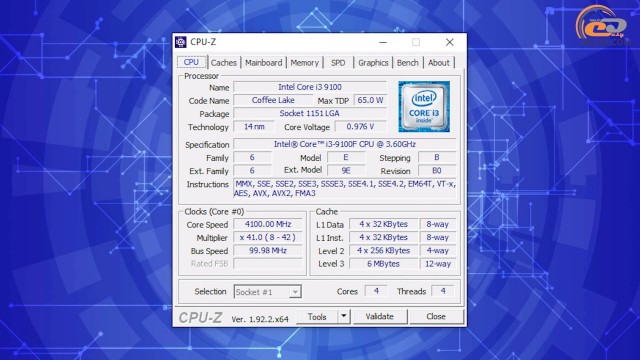The height and width of the screenshot is (360, 640).
Task: Close CPU-Z with the title bar X
Action: click(449, 42)
